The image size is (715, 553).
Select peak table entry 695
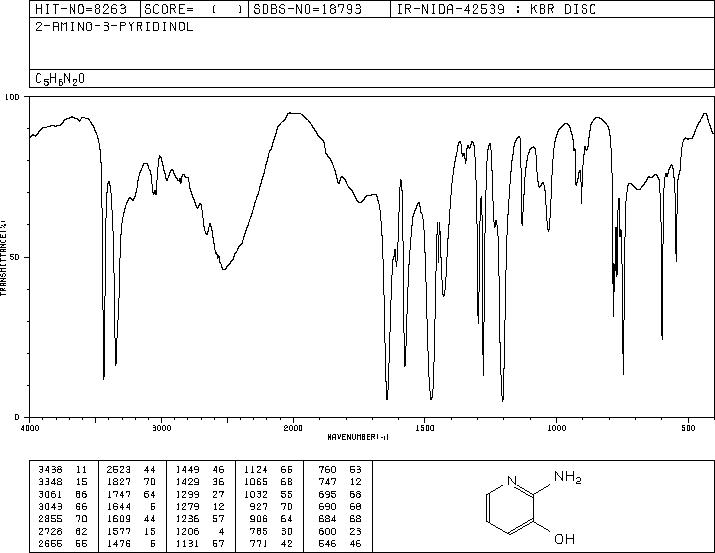pyautogui.click(x=327, y=494)
